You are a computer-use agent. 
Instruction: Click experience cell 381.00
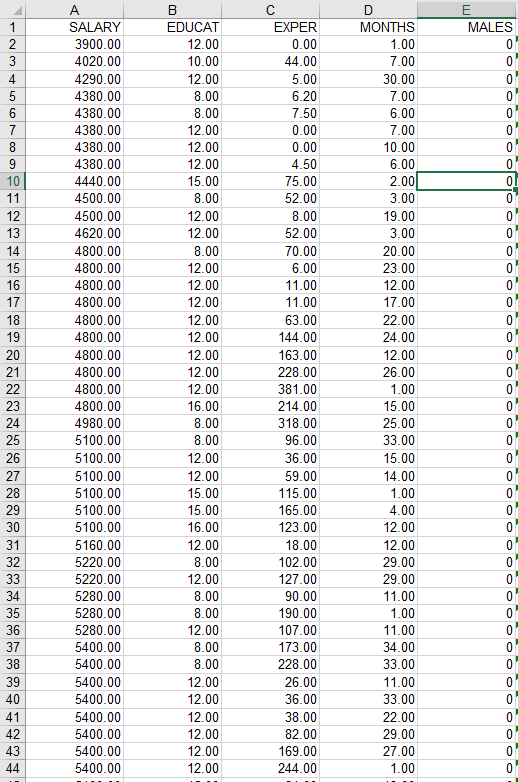click(270, 389)
